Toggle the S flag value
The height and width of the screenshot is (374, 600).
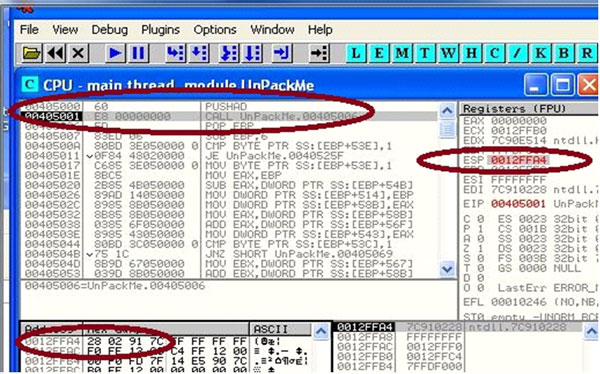click(481, 259)
